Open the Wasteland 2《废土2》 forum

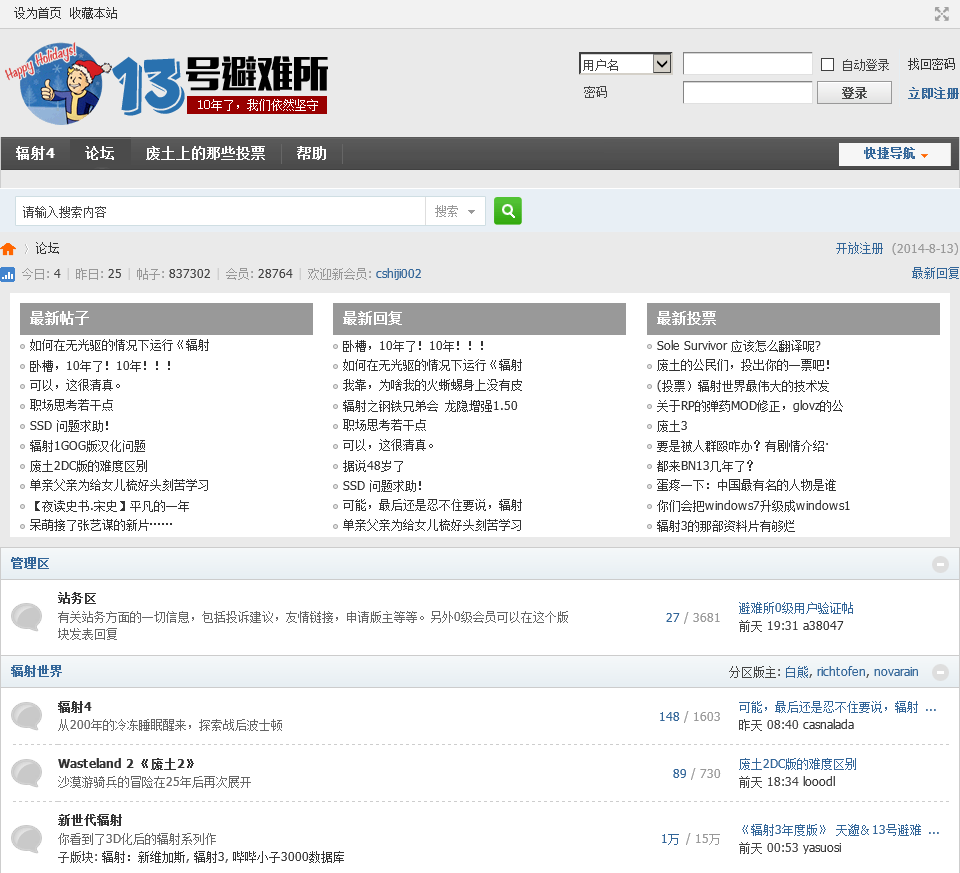tap(126, 763)
